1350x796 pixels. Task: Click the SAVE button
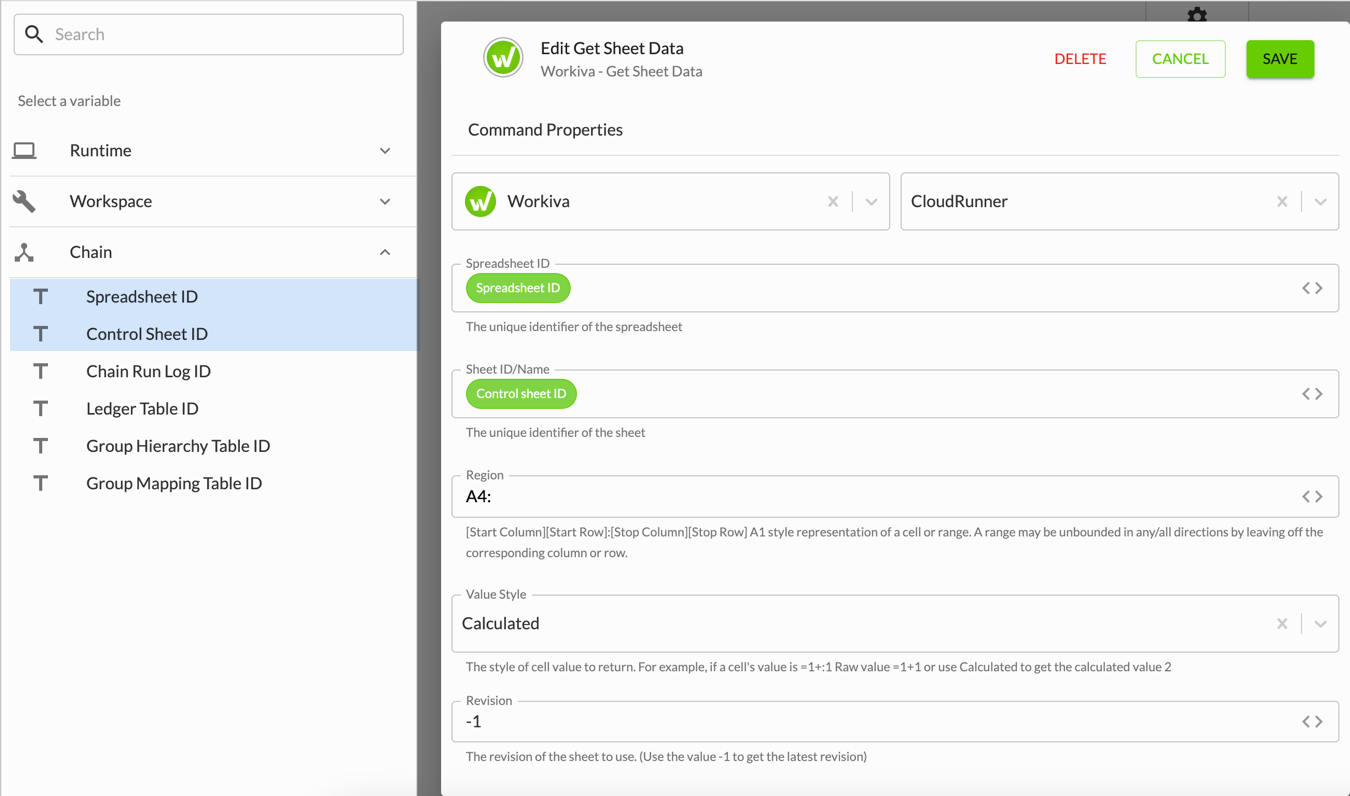click(x=1280, y=59)
